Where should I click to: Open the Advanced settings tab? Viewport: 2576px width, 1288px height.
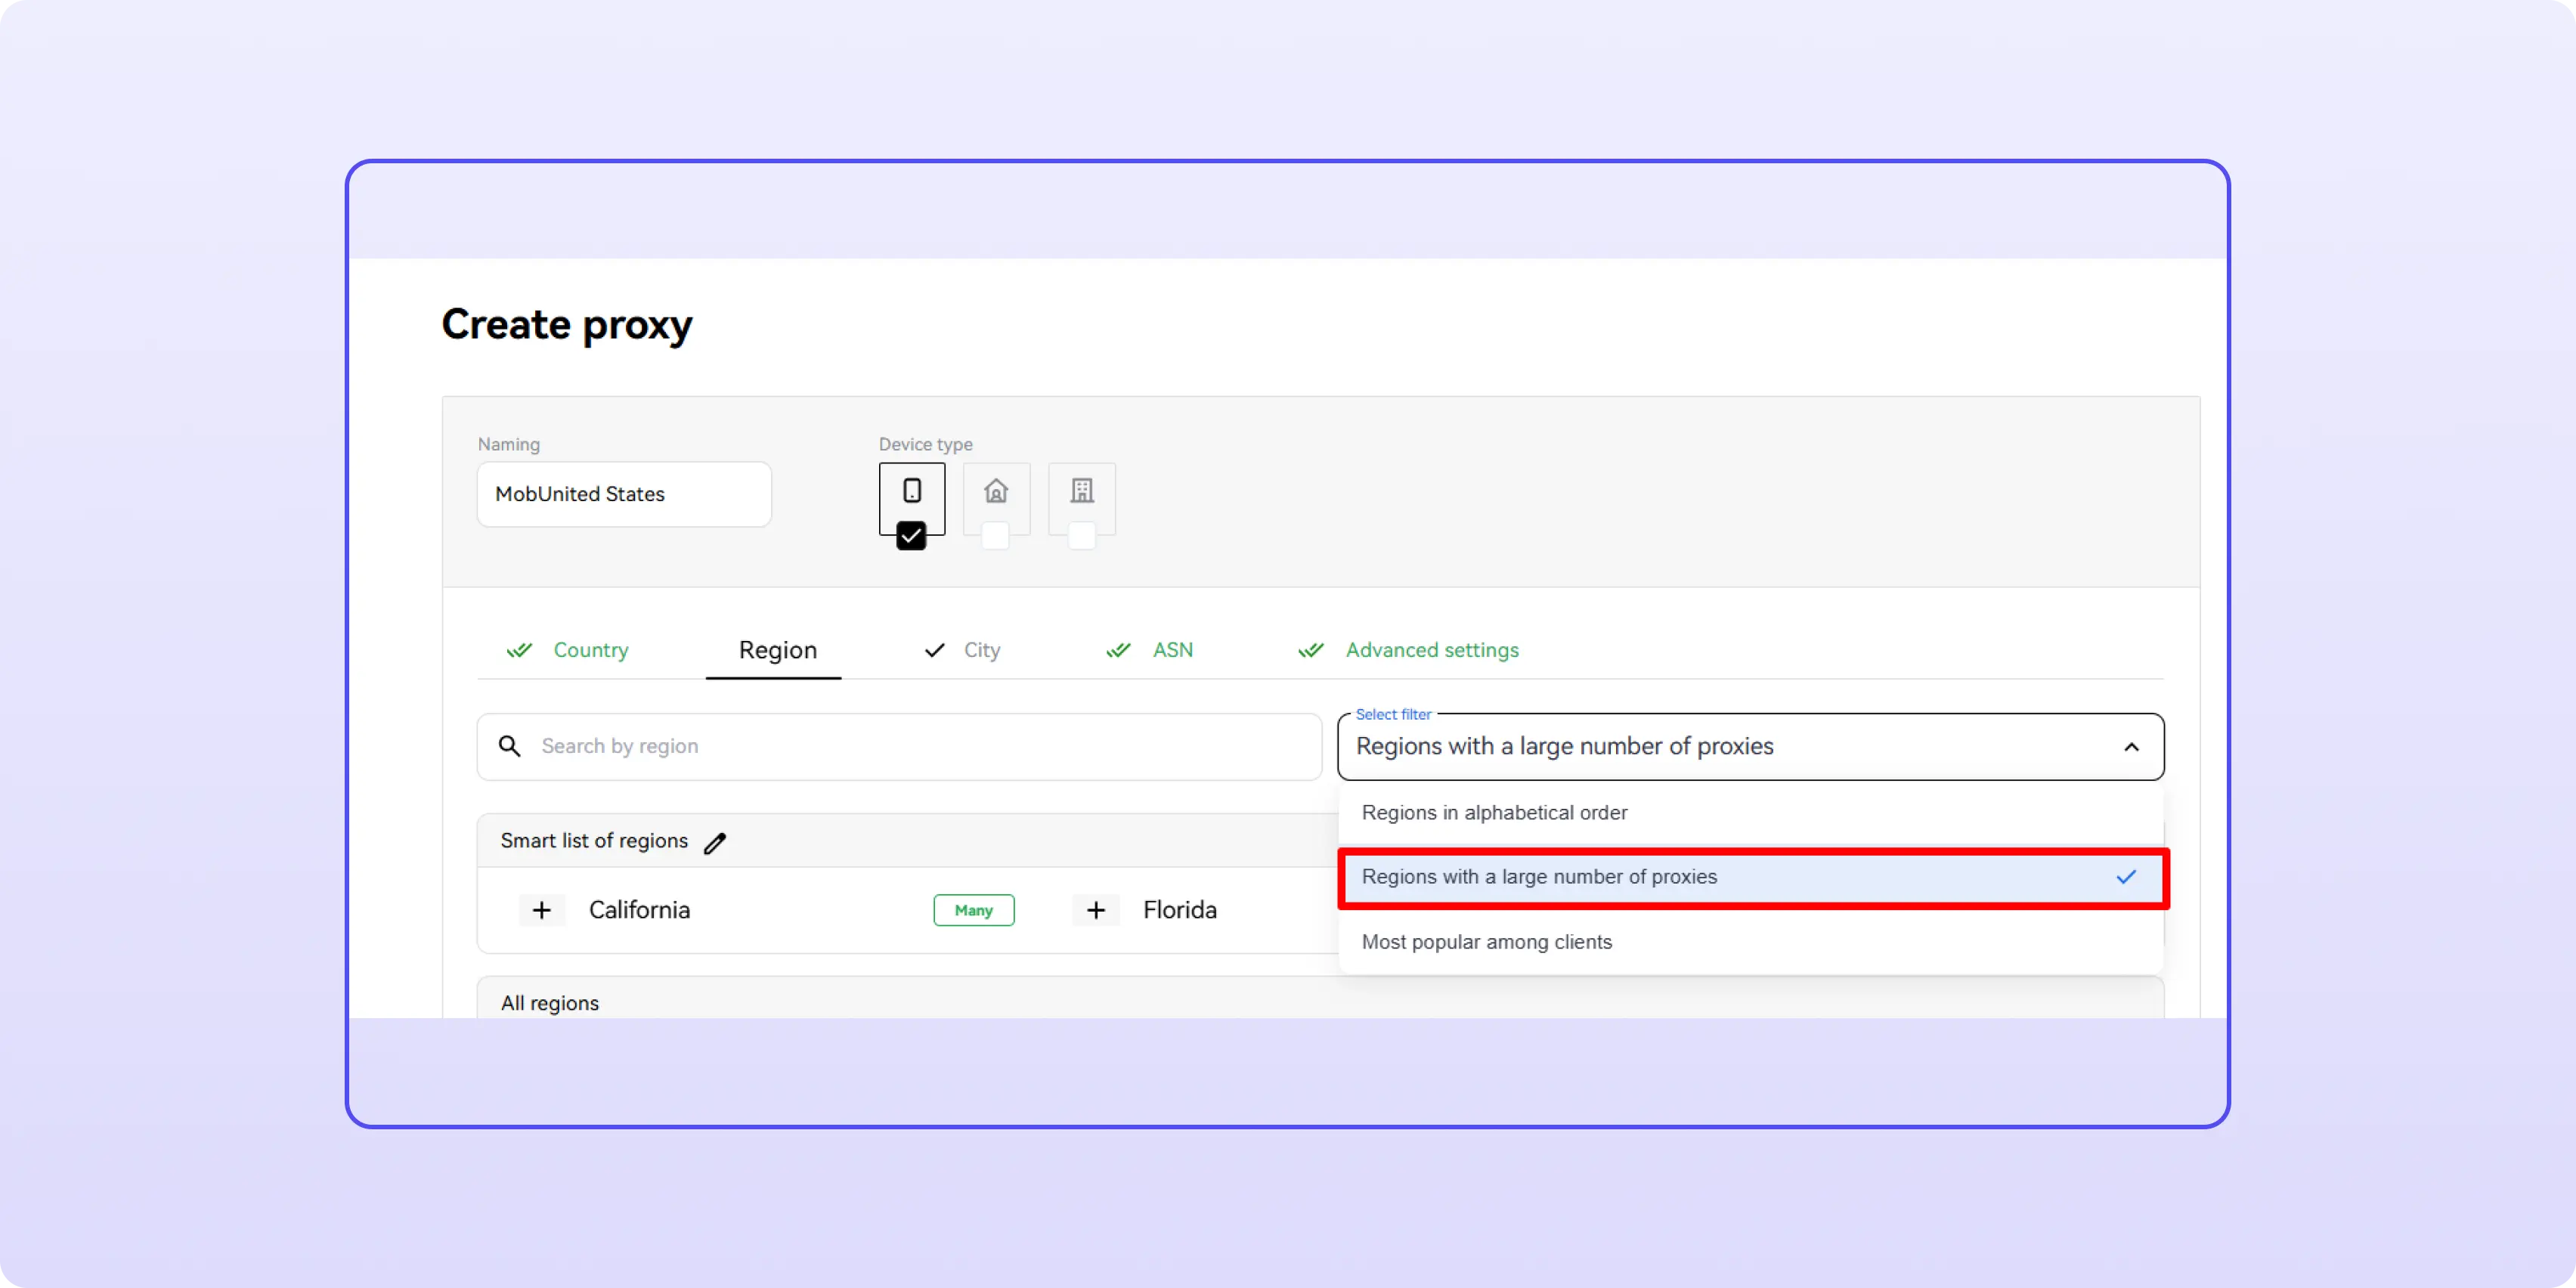coord(1431,650)
